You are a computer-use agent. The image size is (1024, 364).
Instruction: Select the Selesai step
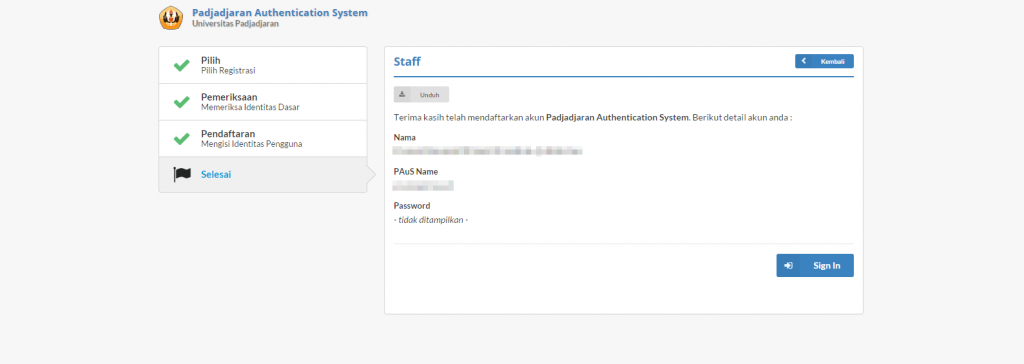(x=263, y=174)
